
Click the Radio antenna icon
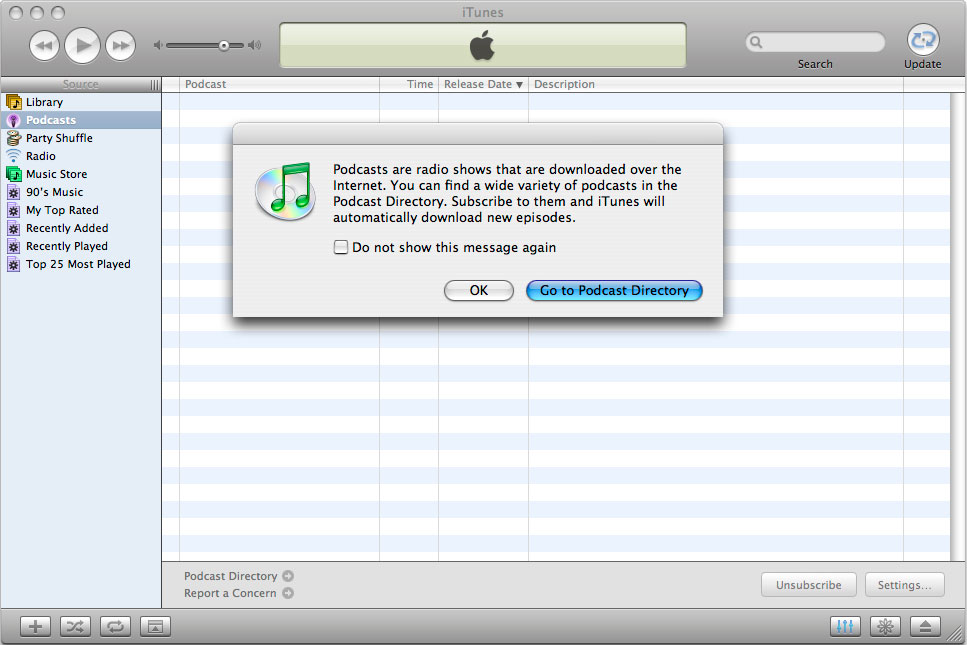(14, 156)
